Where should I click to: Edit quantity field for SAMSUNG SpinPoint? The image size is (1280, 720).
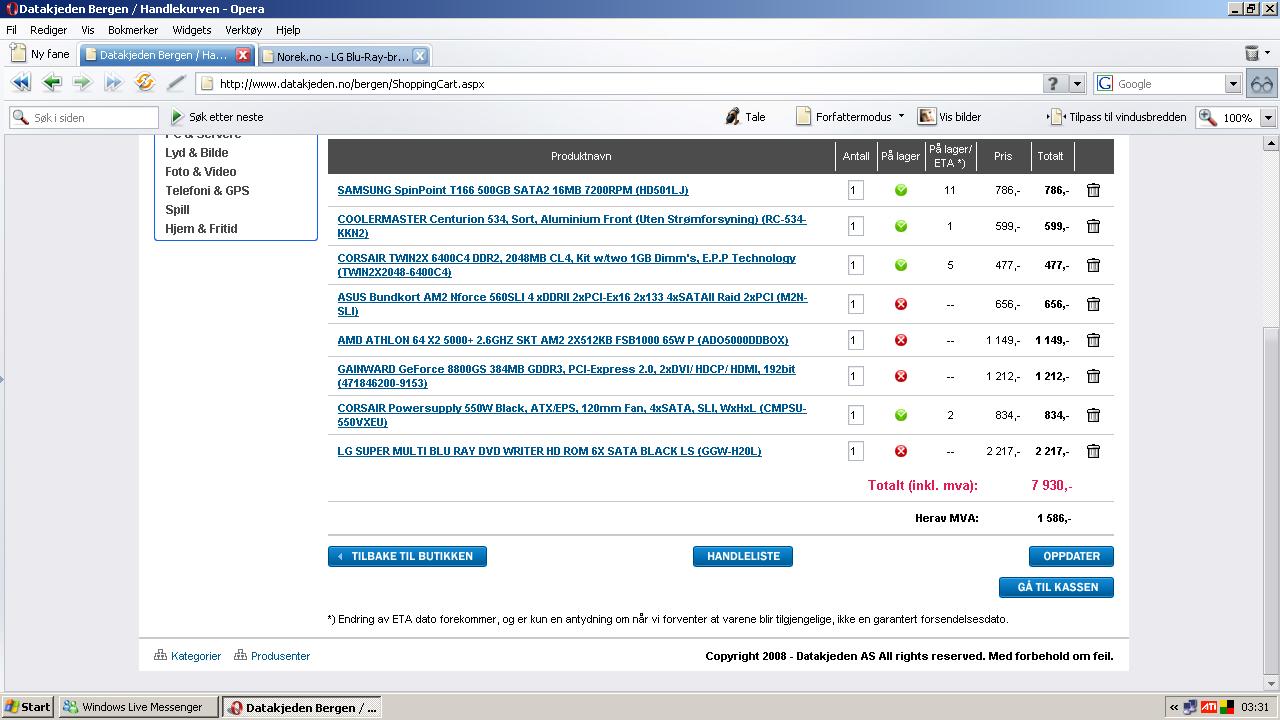point(855,190)
